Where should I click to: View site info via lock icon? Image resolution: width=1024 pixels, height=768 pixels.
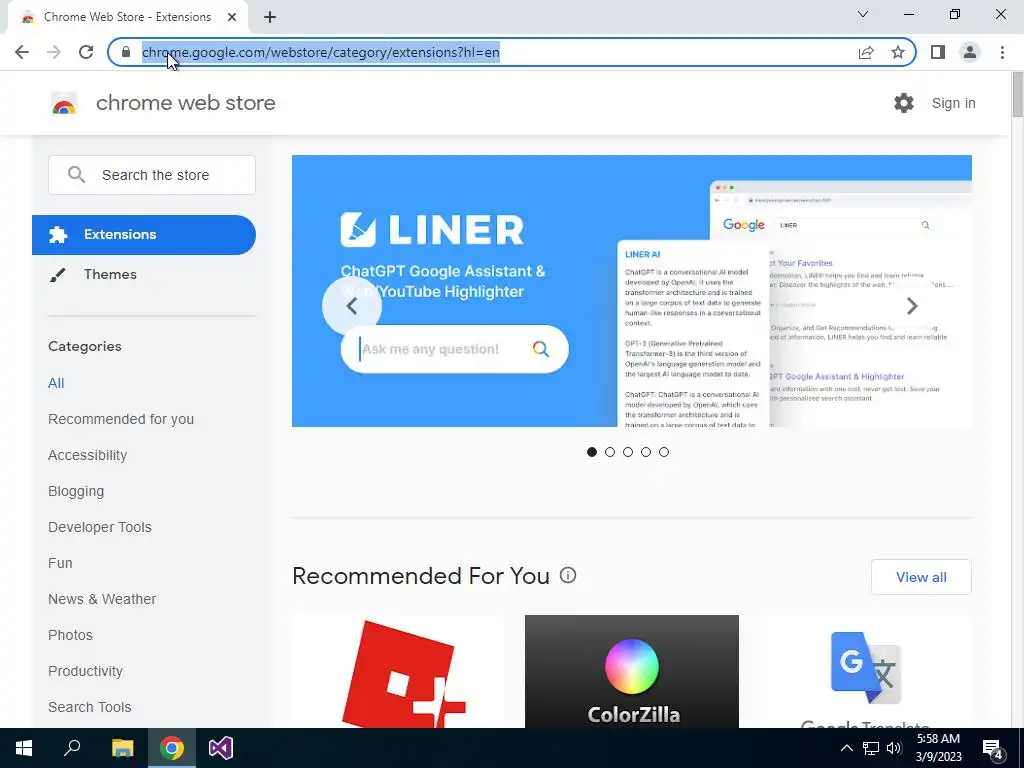click(x=126, y=52)
